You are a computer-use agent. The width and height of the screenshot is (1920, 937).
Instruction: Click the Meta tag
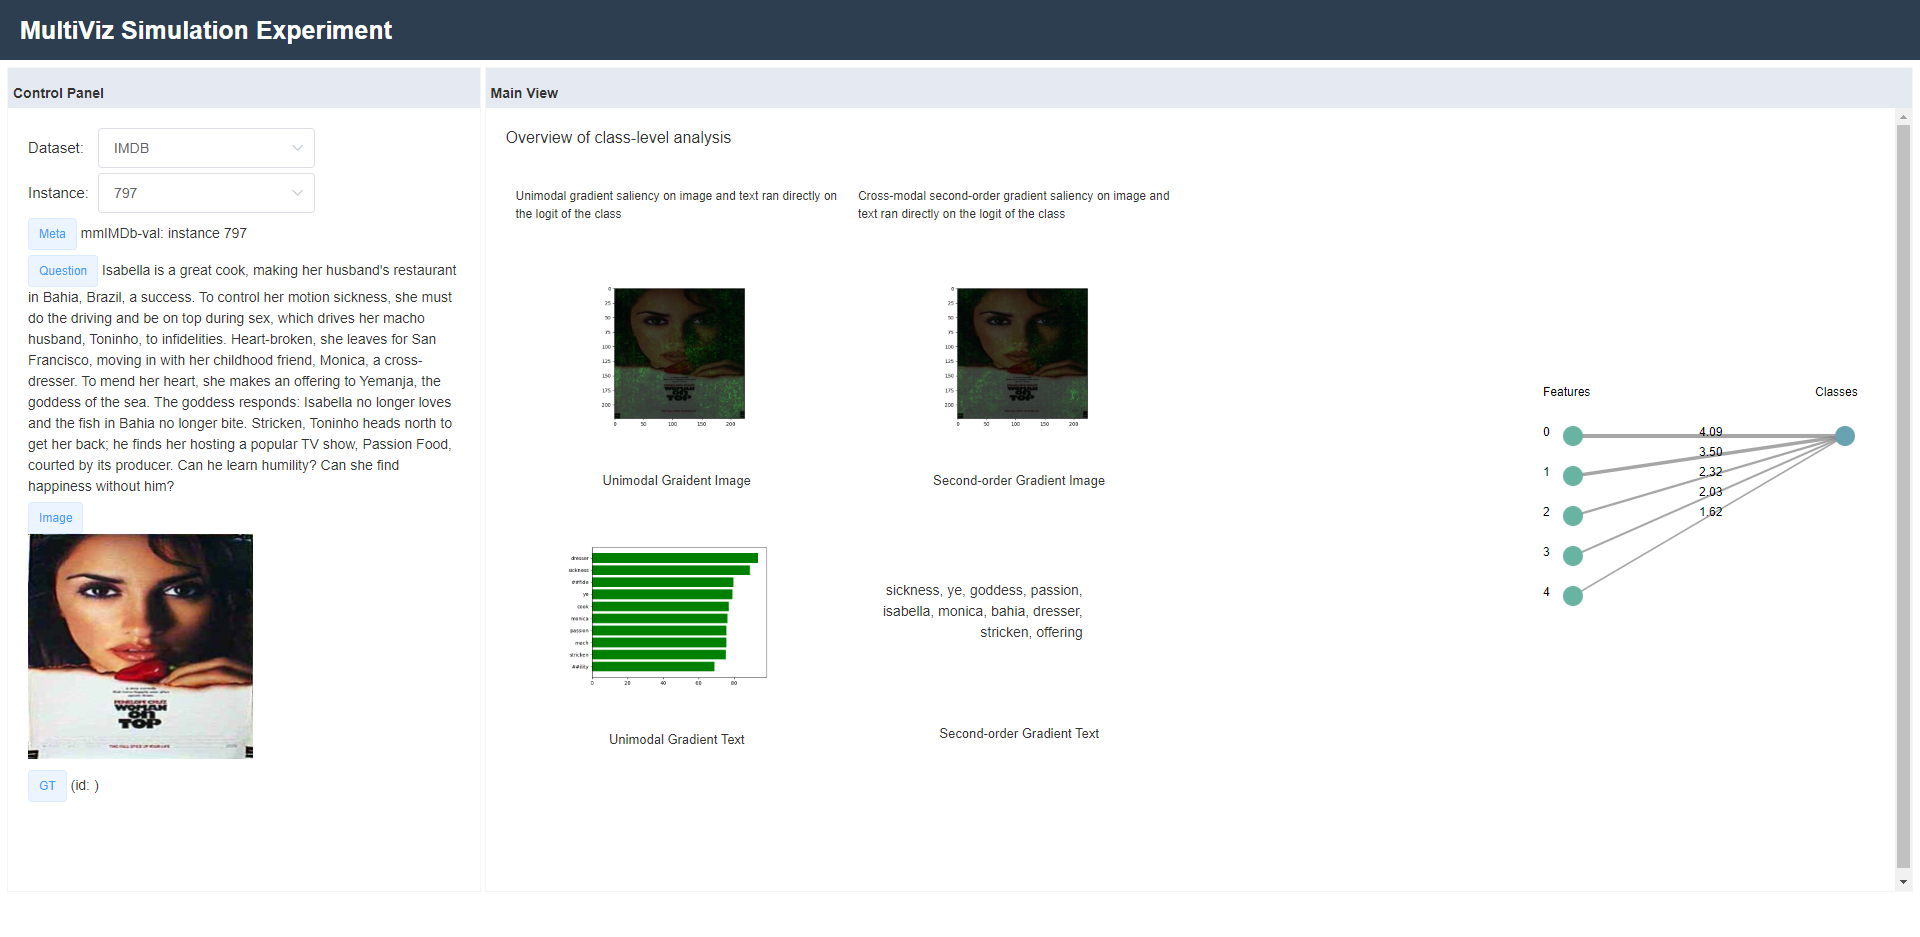(52, 234)
